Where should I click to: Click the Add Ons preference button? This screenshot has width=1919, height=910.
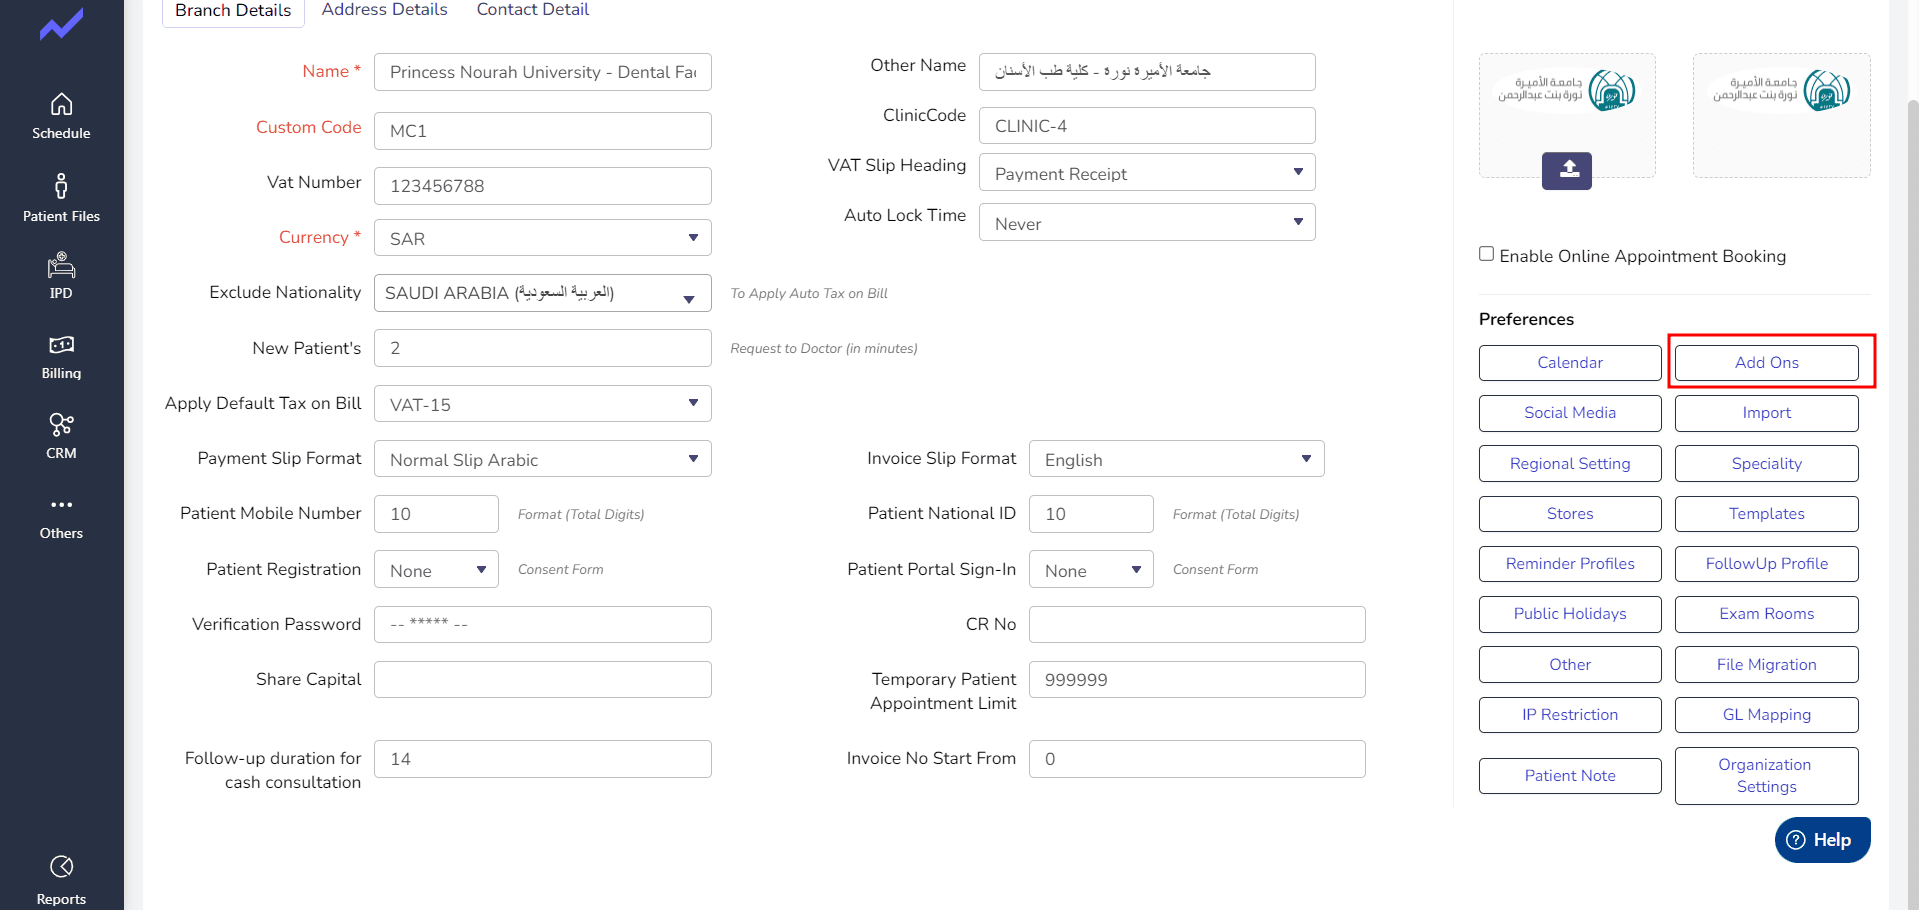click(1766, 363)
